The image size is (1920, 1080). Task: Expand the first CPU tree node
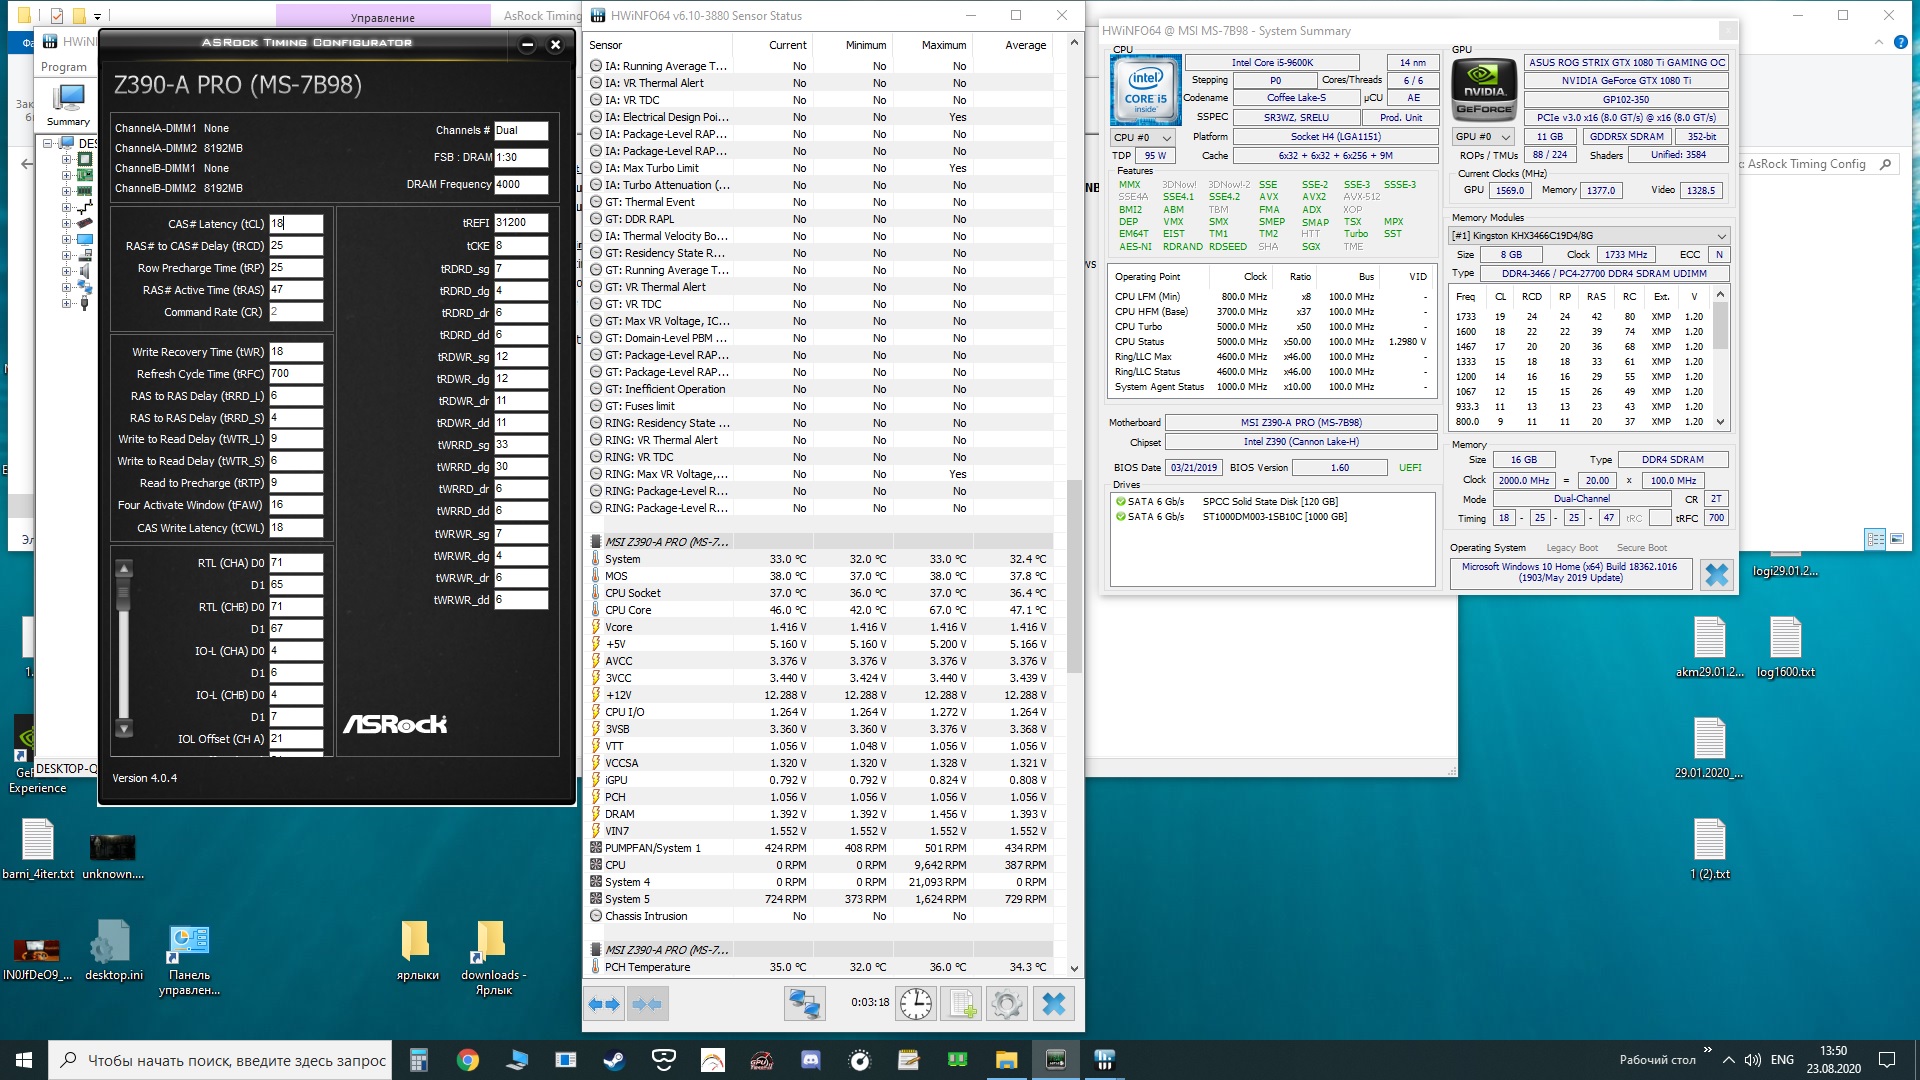point(66,160)
